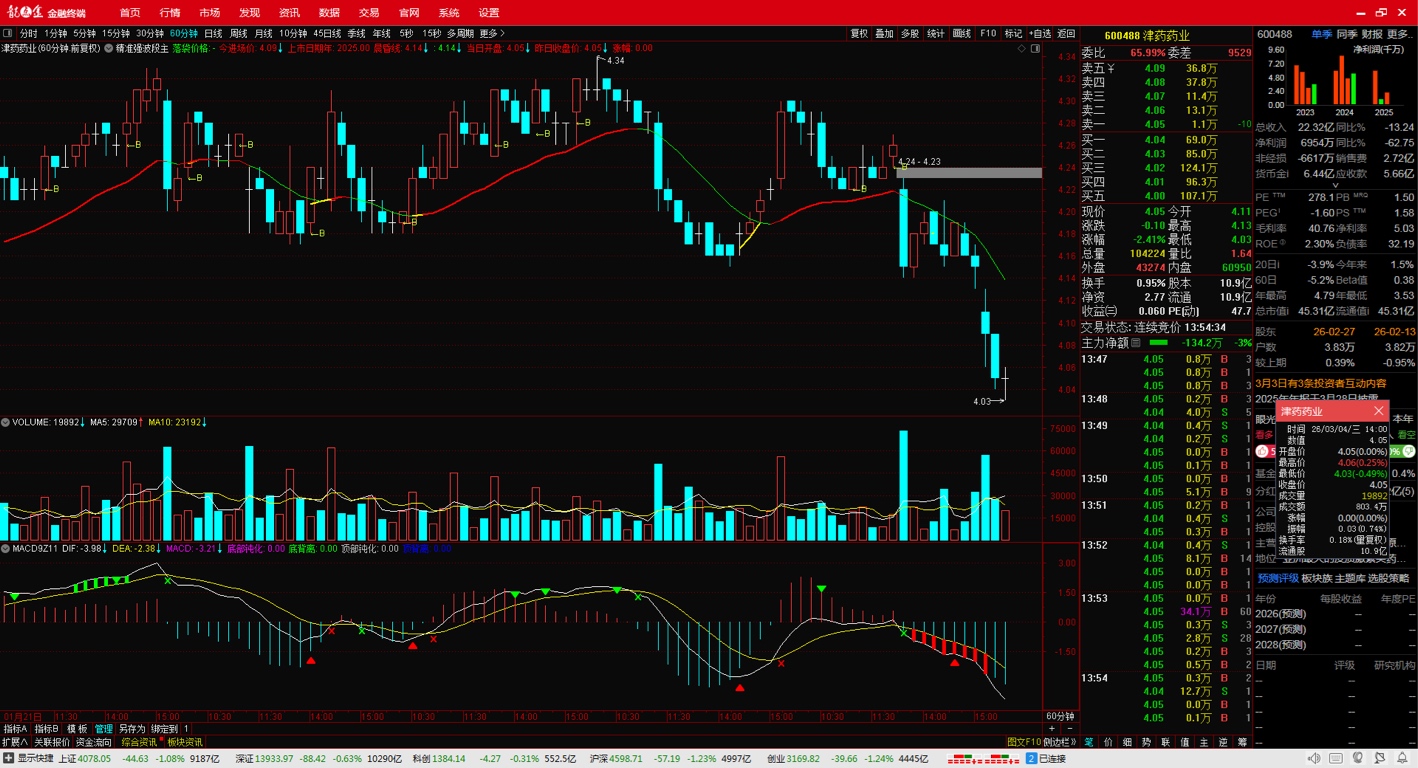The height and width of the screenshot is (768, 1418).
Task: Switch chart period to 30分钟
Action: (150, 33)
